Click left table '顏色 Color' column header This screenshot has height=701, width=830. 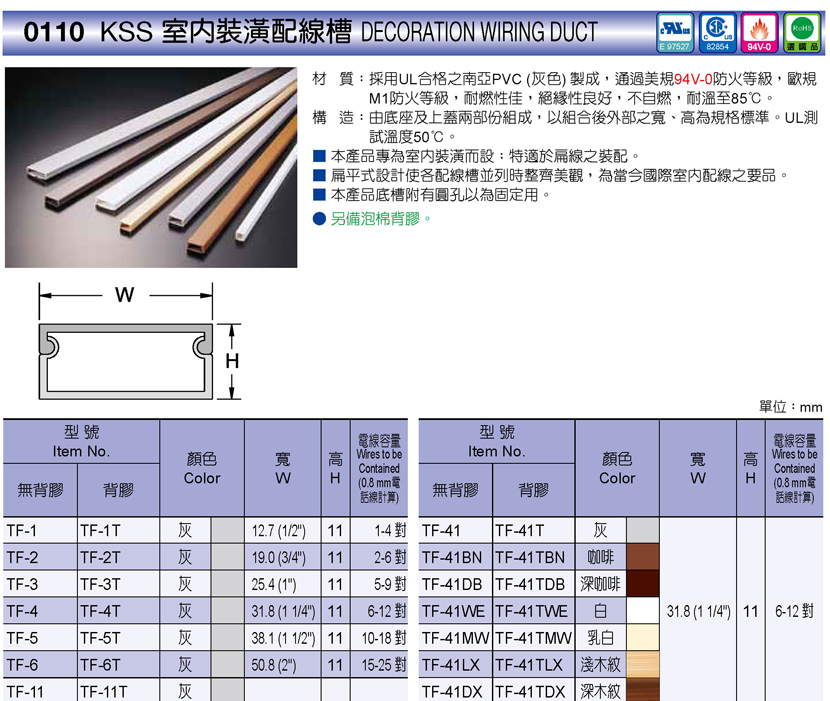(202, 469)
